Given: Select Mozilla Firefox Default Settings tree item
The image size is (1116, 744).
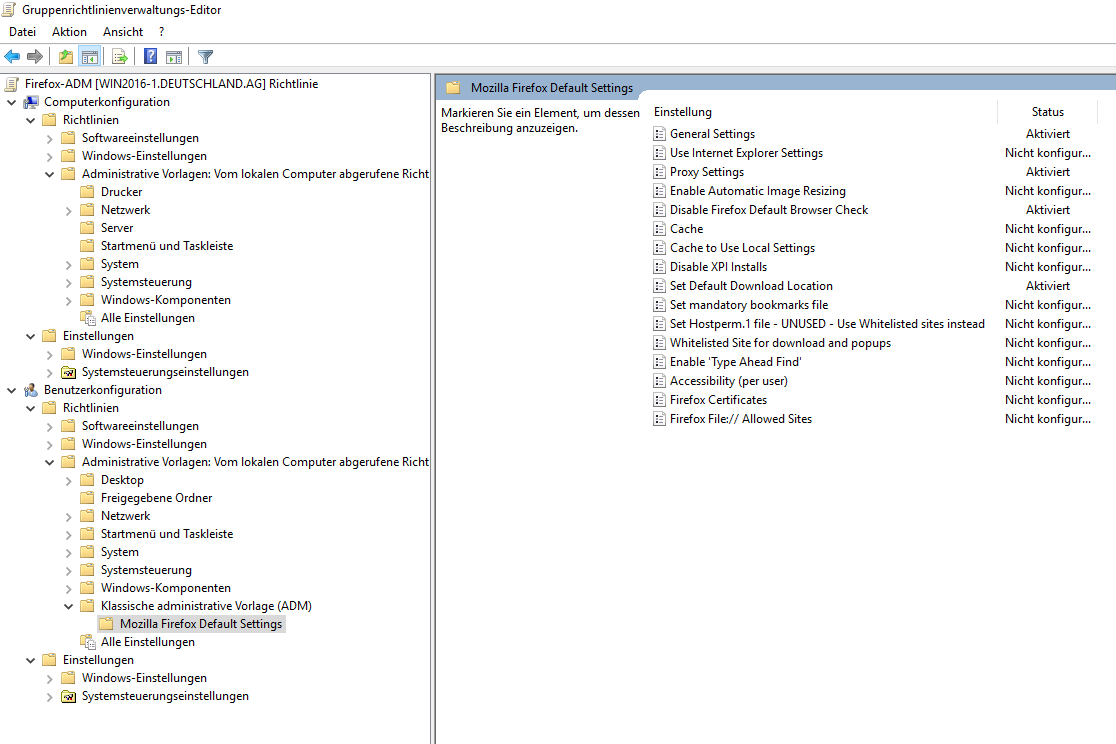Looking at the screenshot, I should (x=201, y=624).
